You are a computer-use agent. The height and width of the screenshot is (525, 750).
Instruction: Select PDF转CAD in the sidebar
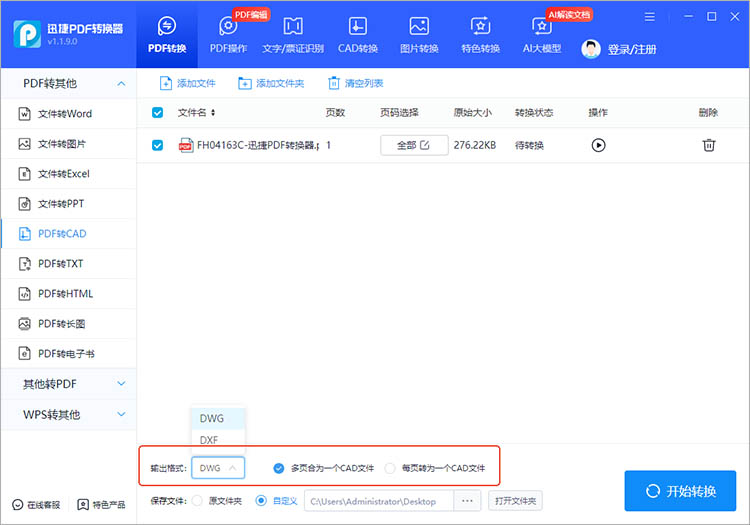[x=68, y=234]
